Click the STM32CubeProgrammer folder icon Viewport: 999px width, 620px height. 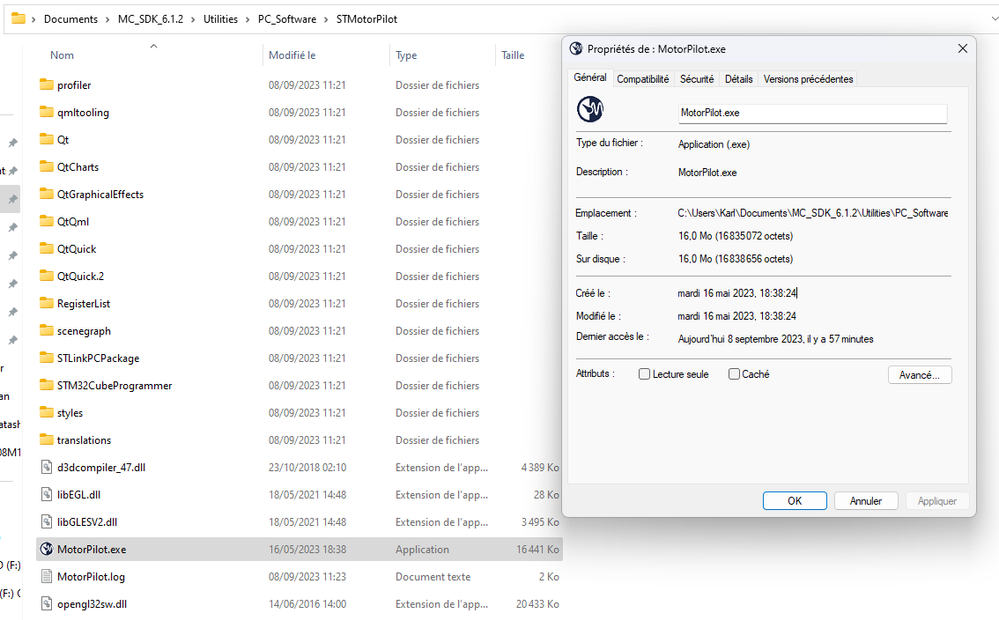coord(47,386)
